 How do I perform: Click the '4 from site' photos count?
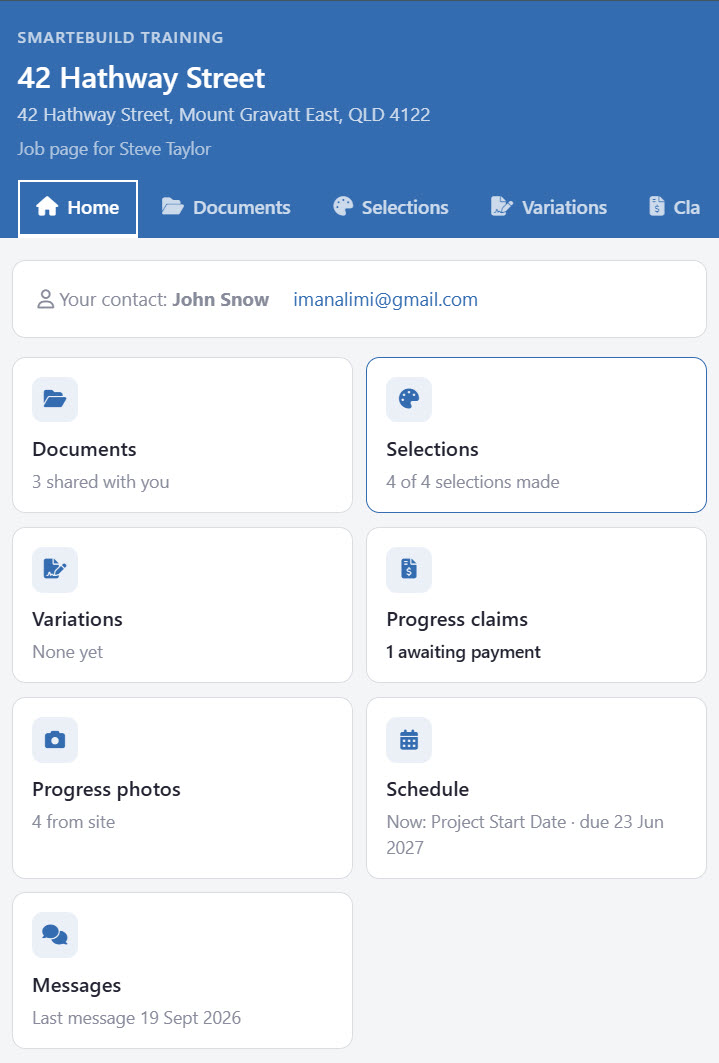74,822
